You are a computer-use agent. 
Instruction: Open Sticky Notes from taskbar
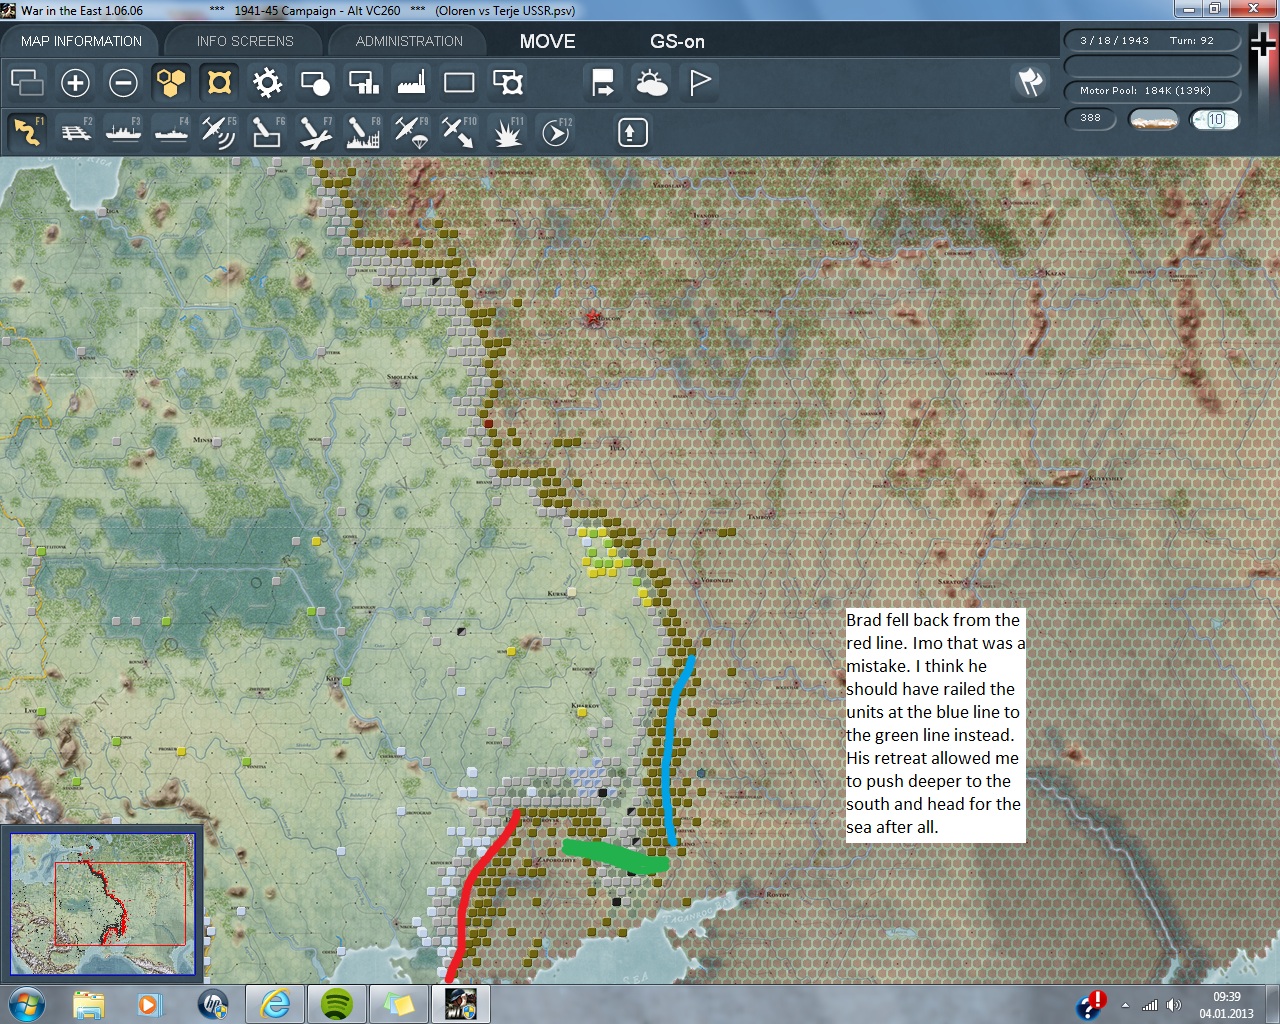[x=399, y=1004]
